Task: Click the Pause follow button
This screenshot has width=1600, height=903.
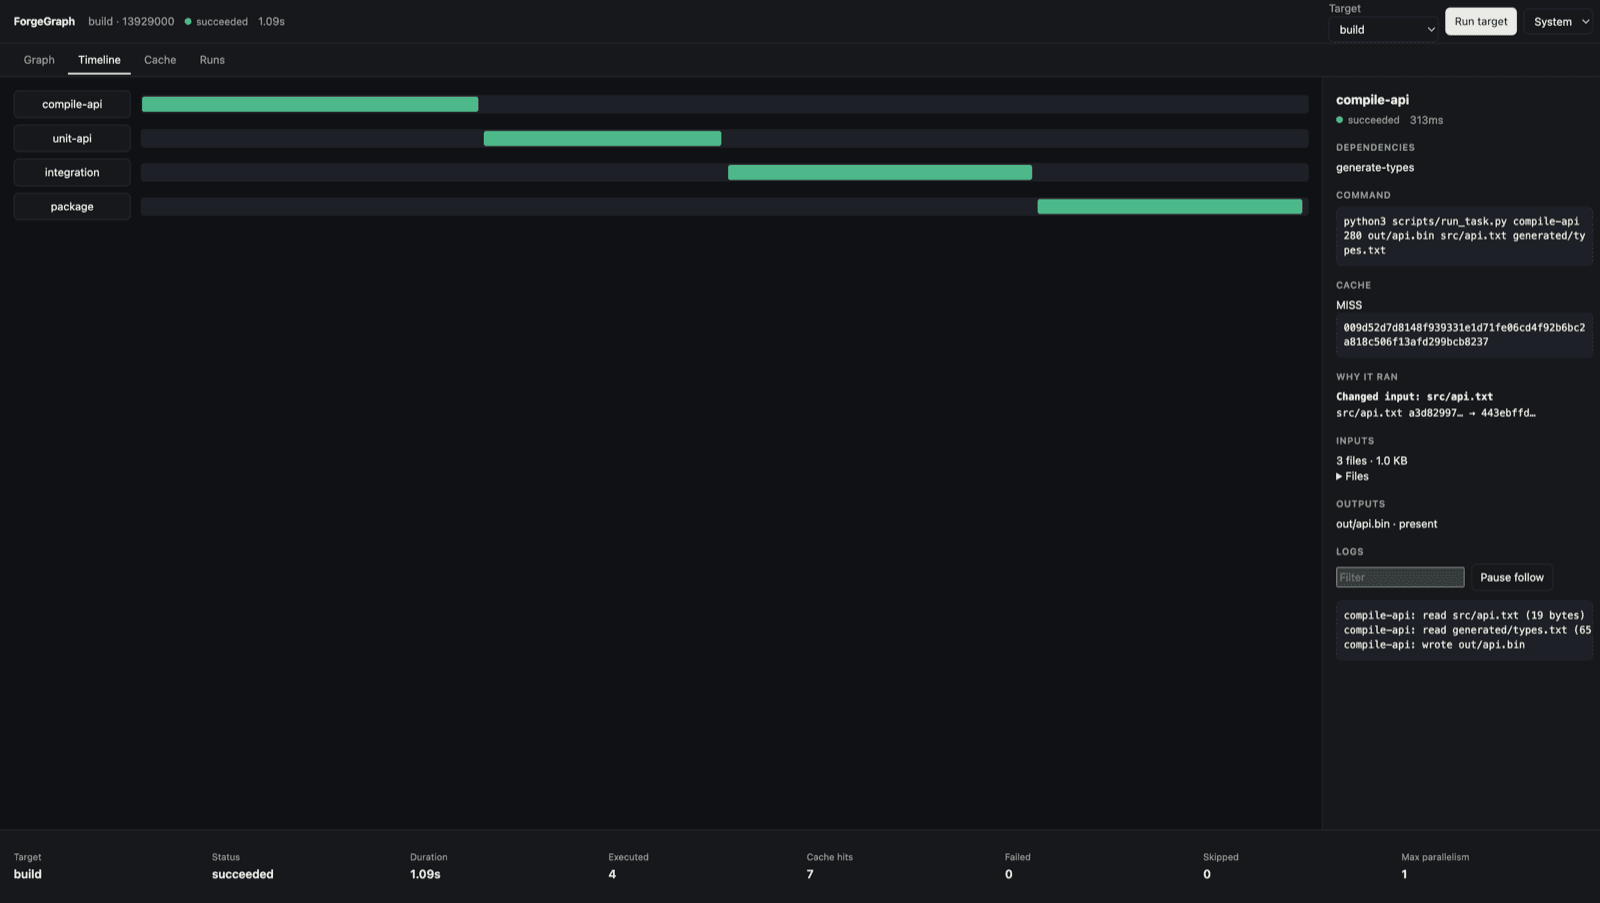Action: pyautogui.click(x=1511, y=577)
